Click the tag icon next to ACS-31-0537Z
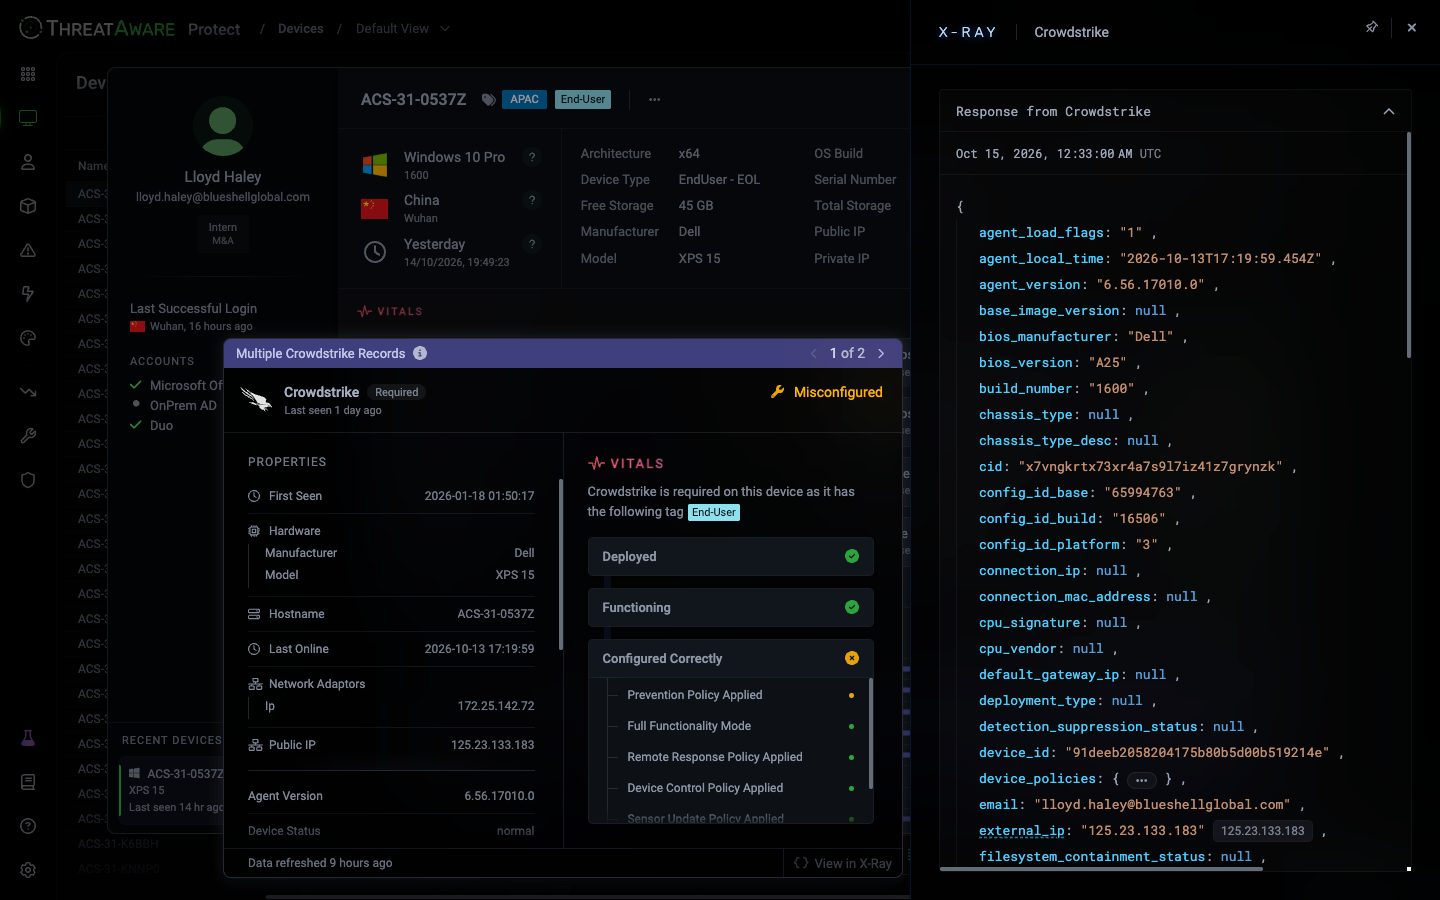This screenshot has height=900, width=1440. [488, 100]
